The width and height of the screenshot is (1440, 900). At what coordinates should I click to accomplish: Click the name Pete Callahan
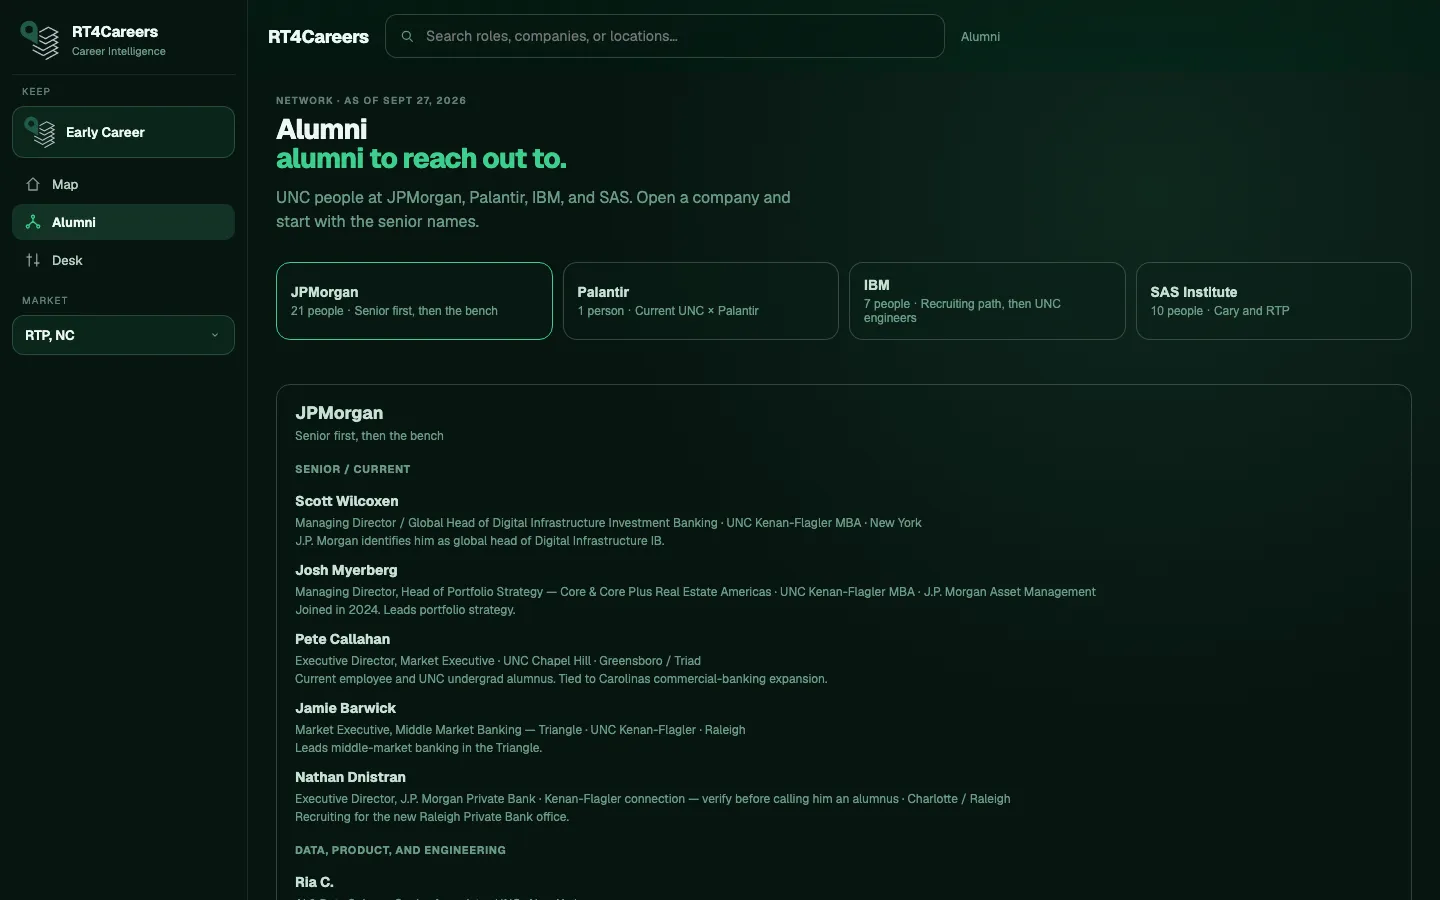(x=342, y=639)
